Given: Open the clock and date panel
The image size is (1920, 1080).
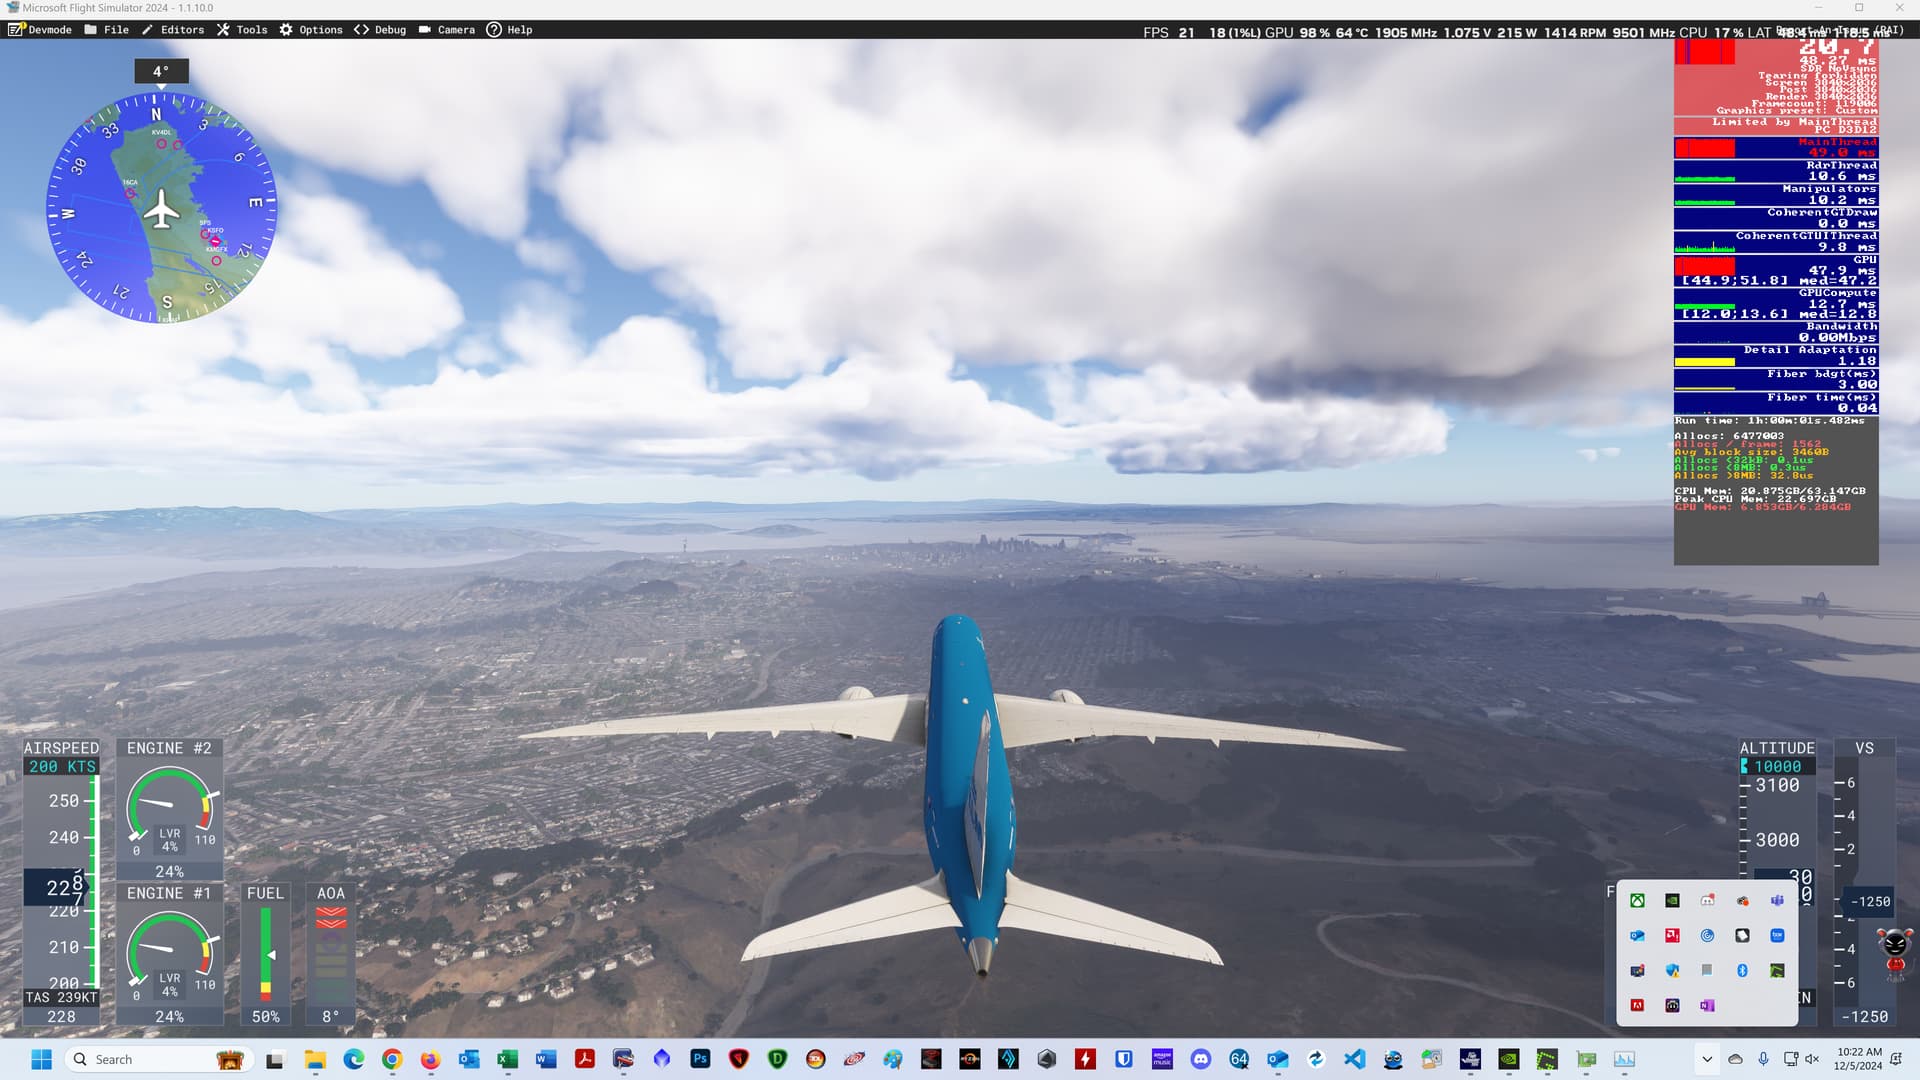Looking at the screenshot, I should coord(1858,1059).
